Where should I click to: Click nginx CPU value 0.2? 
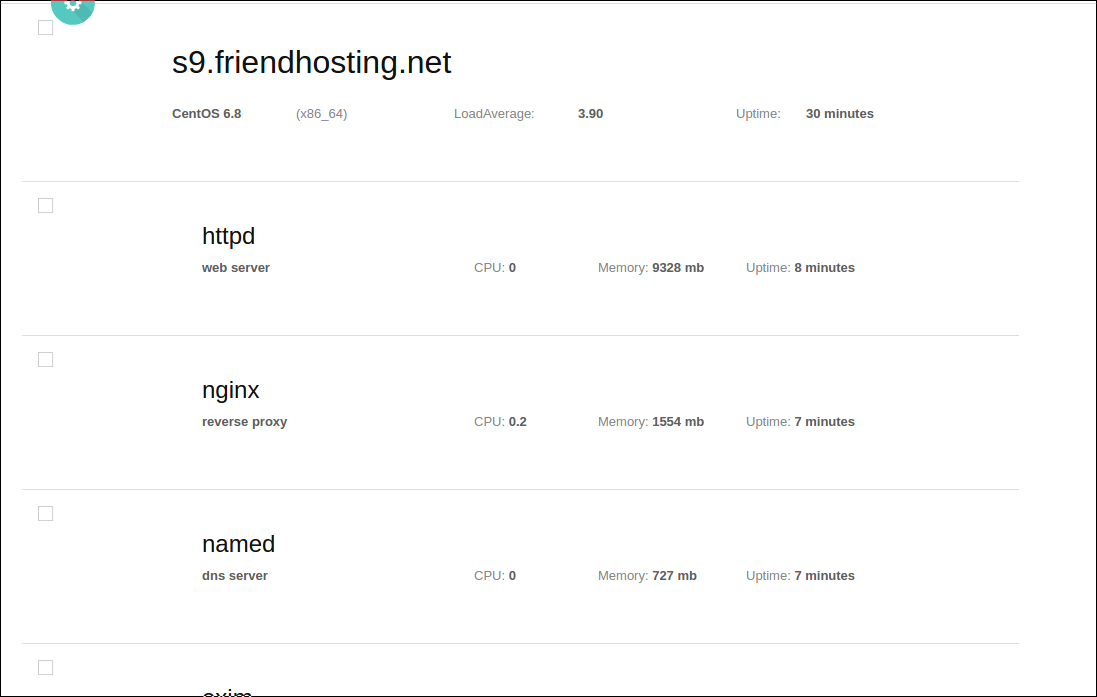click(518, 421)
